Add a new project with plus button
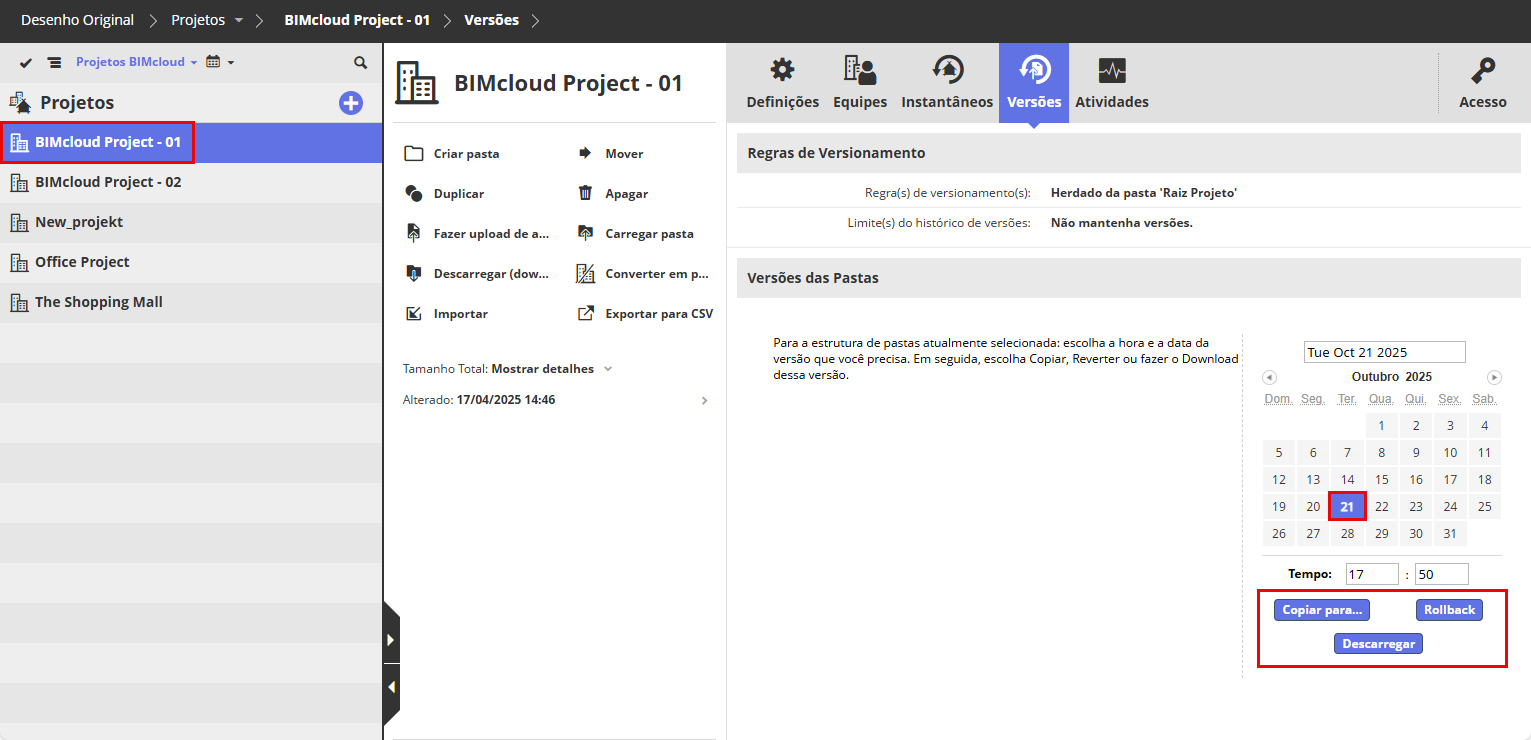This screenshot has width=1531, height=740. 351,102
